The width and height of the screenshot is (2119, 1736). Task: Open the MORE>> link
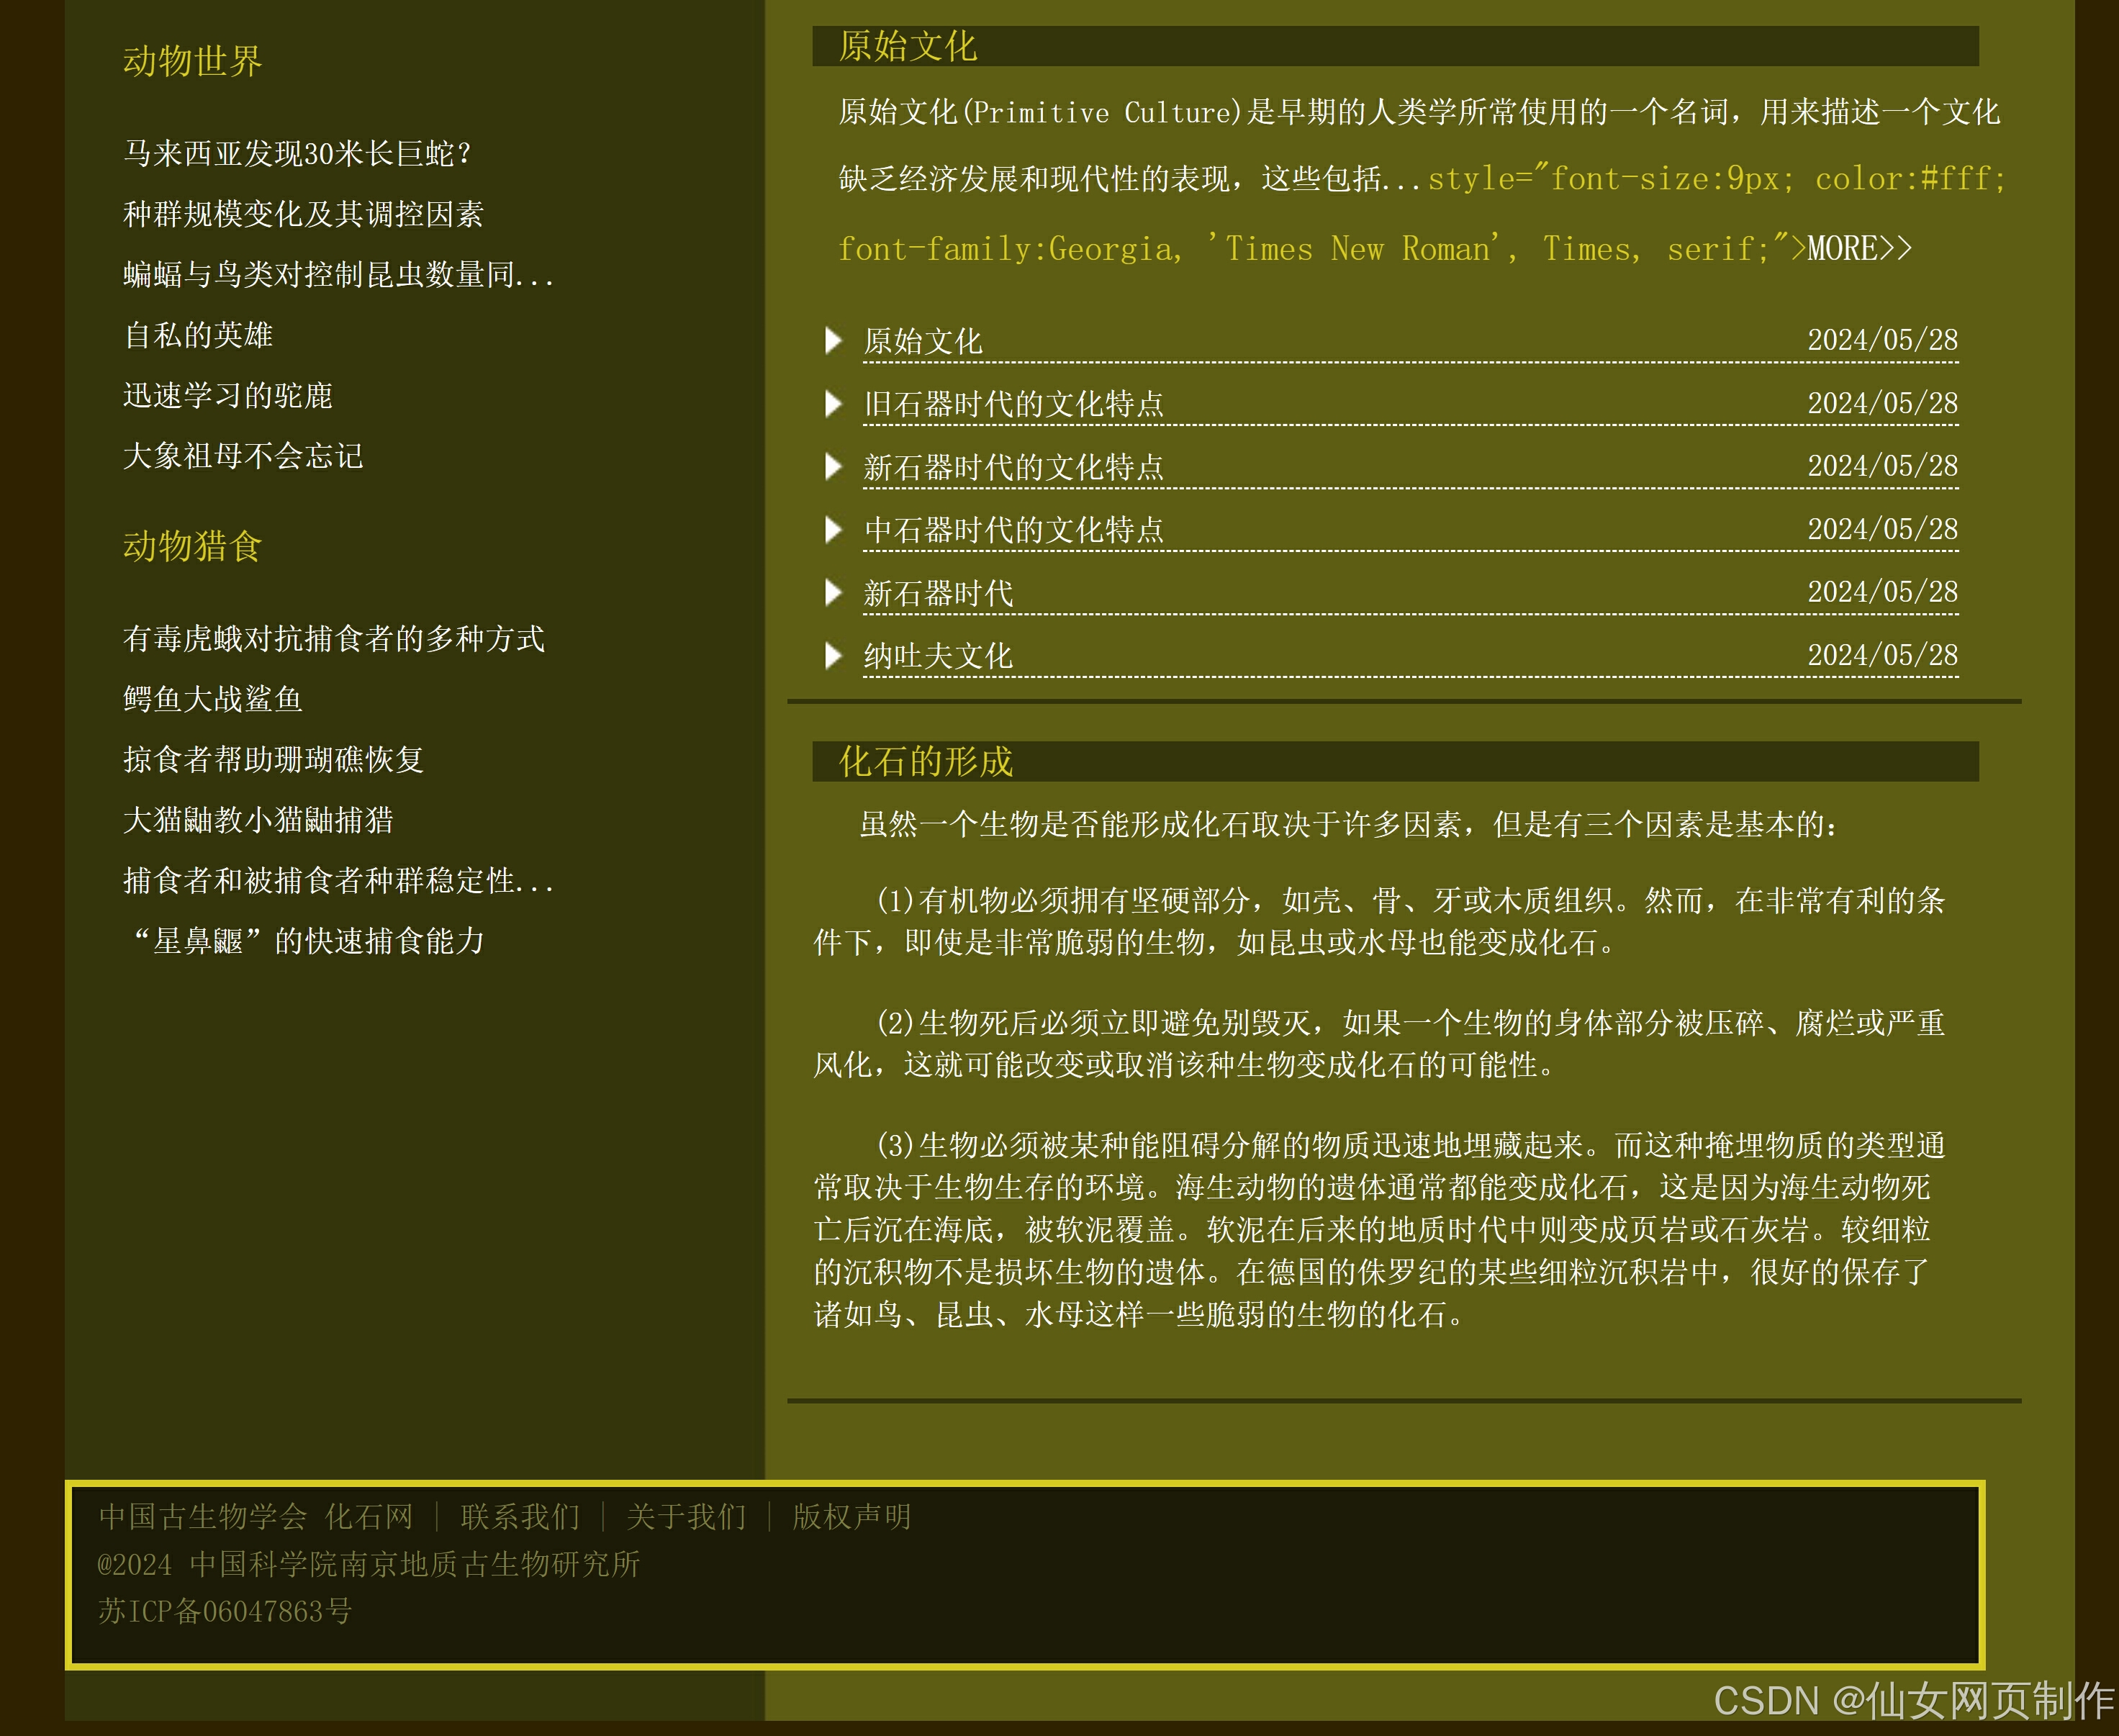pyautogui.click(x=1859, y=248)
